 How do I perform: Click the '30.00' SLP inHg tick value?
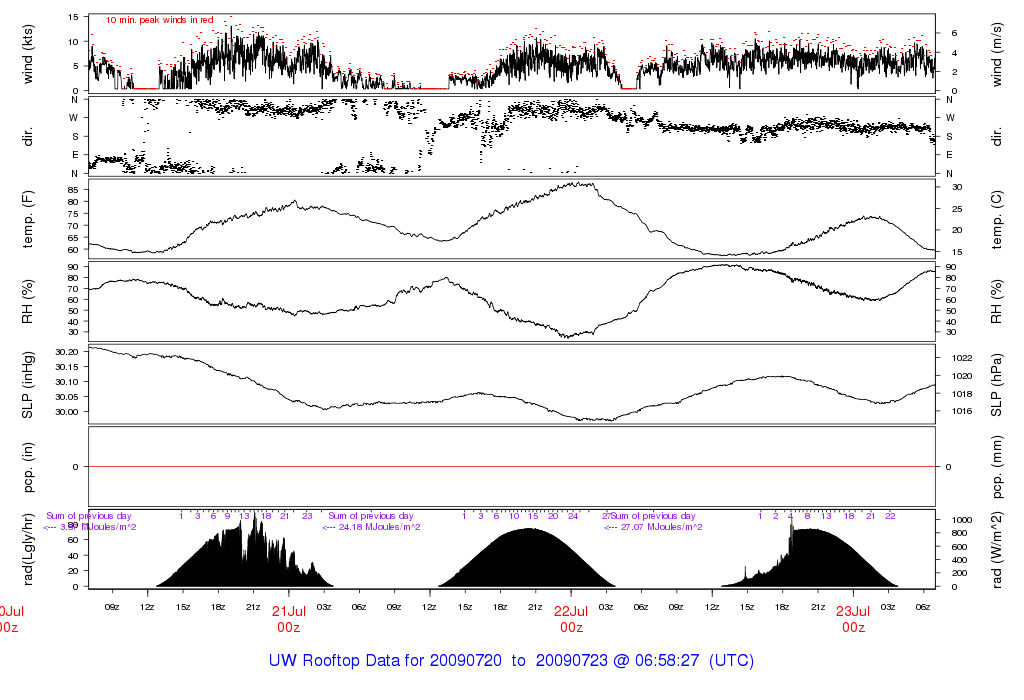pyautogui.click(x=67, y=412)
